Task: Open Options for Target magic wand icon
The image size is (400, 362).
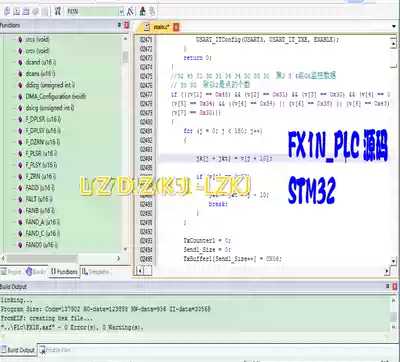Action: click(130, 11)
